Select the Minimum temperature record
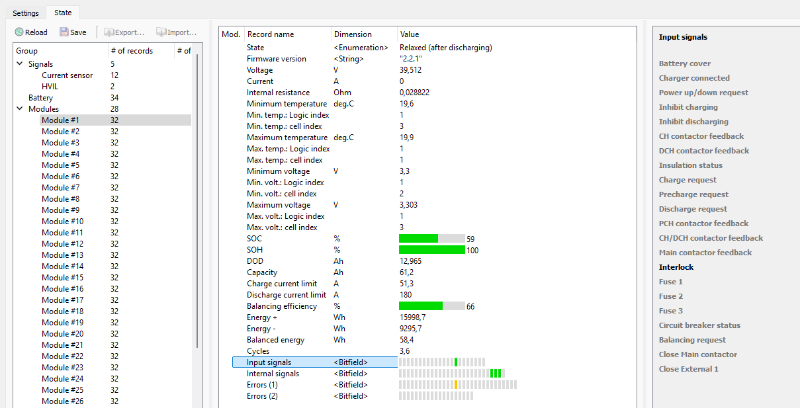Image resolution: width=800 pixels, height=408 pixels. pos(287,104)
